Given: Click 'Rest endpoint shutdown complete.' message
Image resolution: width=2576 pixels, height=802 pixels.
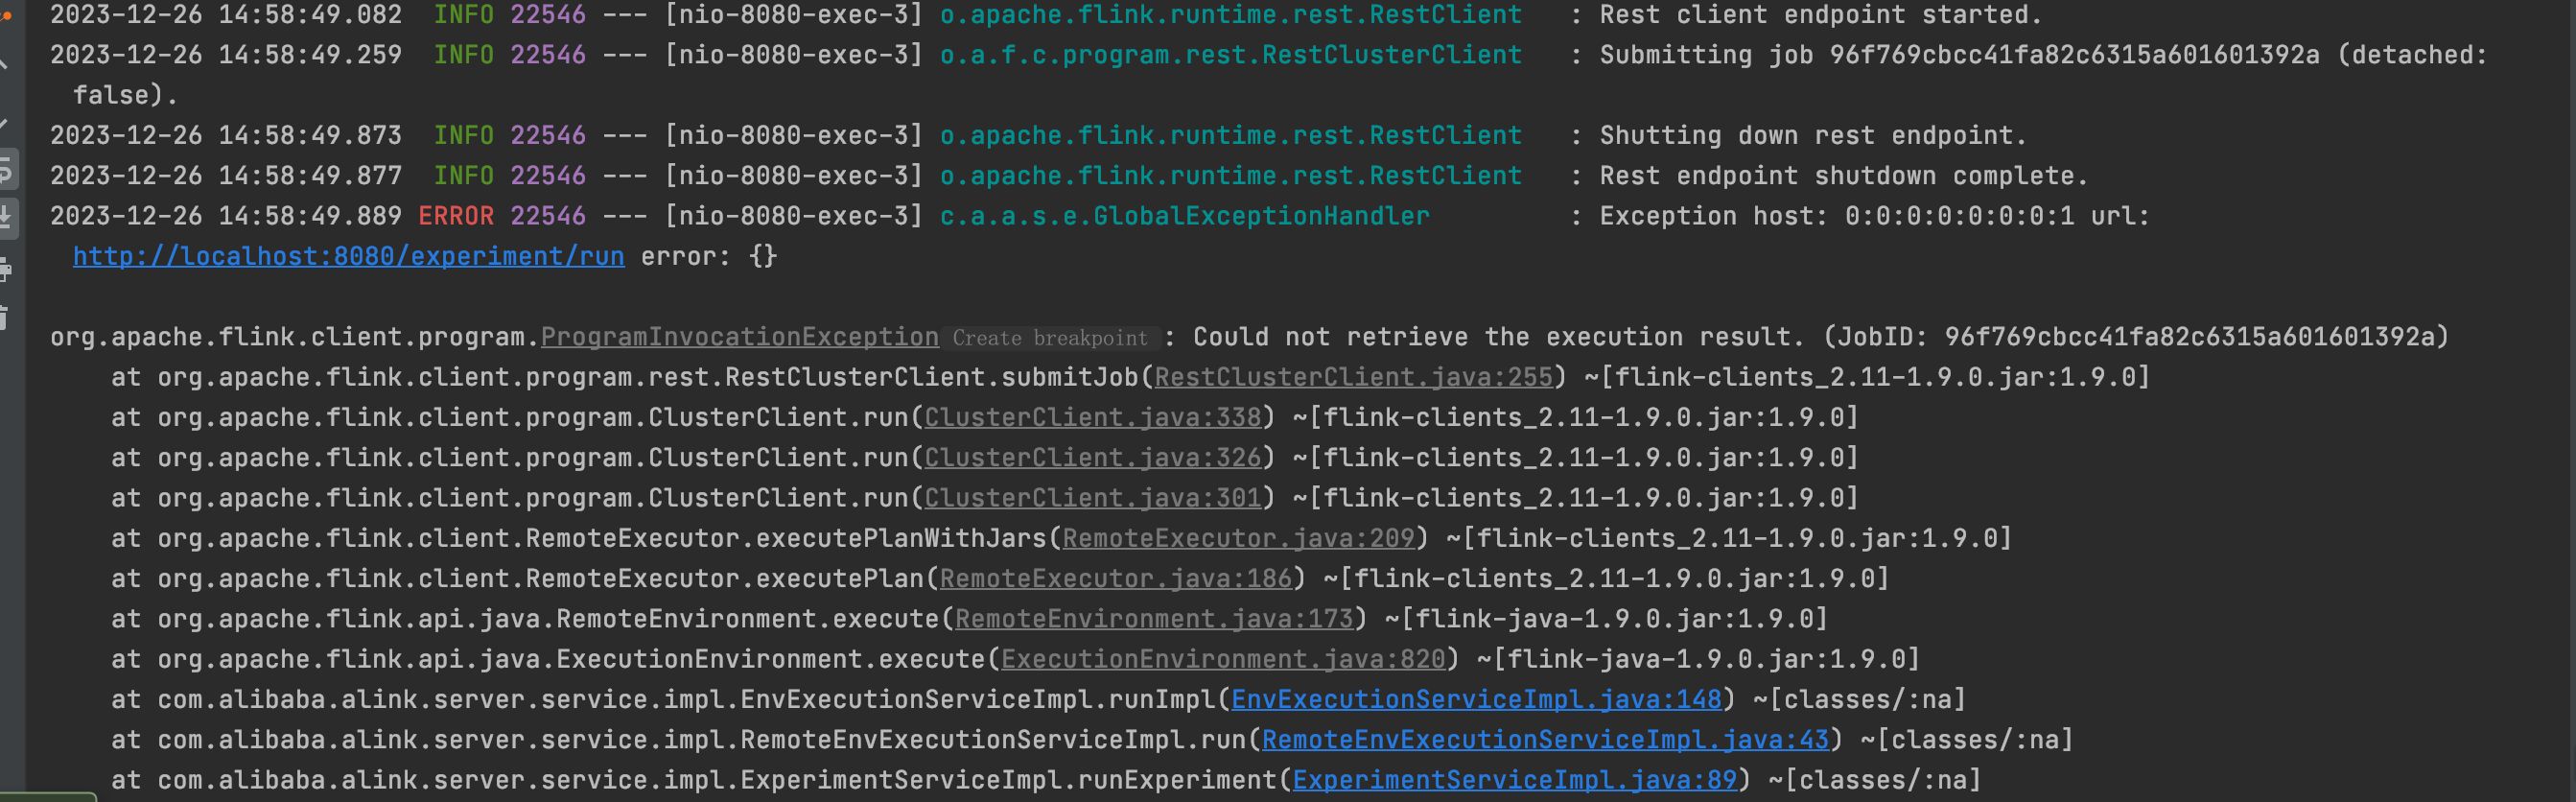Looking at the screenshot, I should click(x=1843, y=176).
